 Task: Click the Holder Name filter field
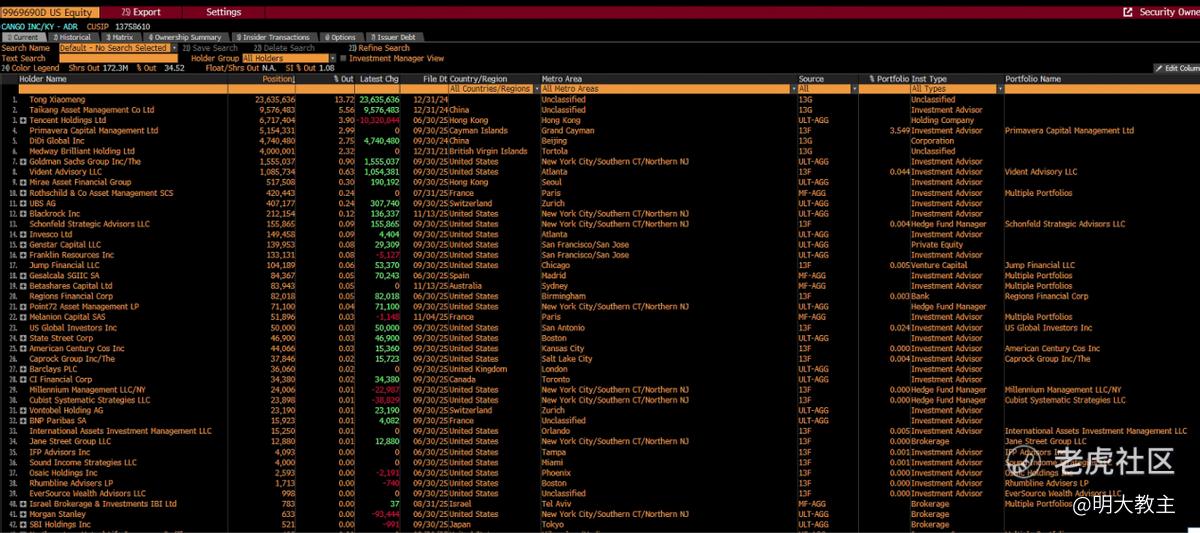pos(122,89)
